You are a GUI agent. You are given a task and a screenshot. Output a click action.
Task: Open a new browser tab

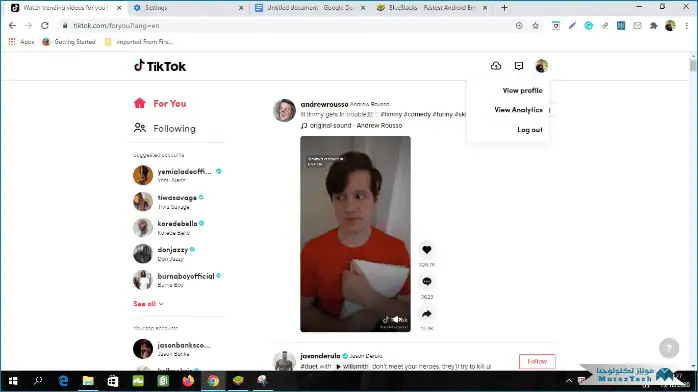click(504, 8)
